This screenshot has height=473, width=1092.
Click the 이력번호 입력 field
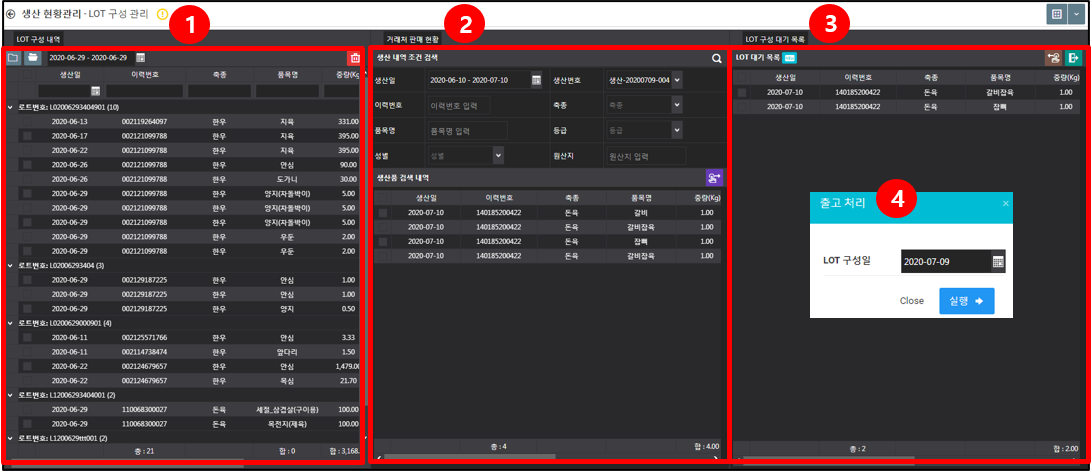click(460, 105)
